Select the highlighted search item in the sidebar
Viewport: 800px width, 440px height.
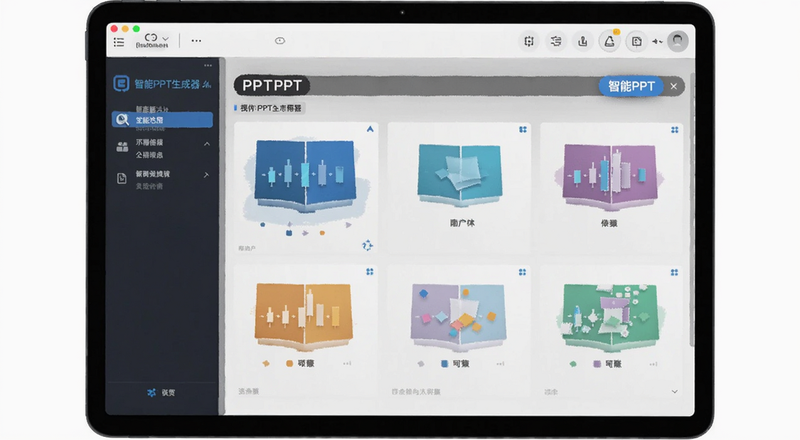[162, 119]
